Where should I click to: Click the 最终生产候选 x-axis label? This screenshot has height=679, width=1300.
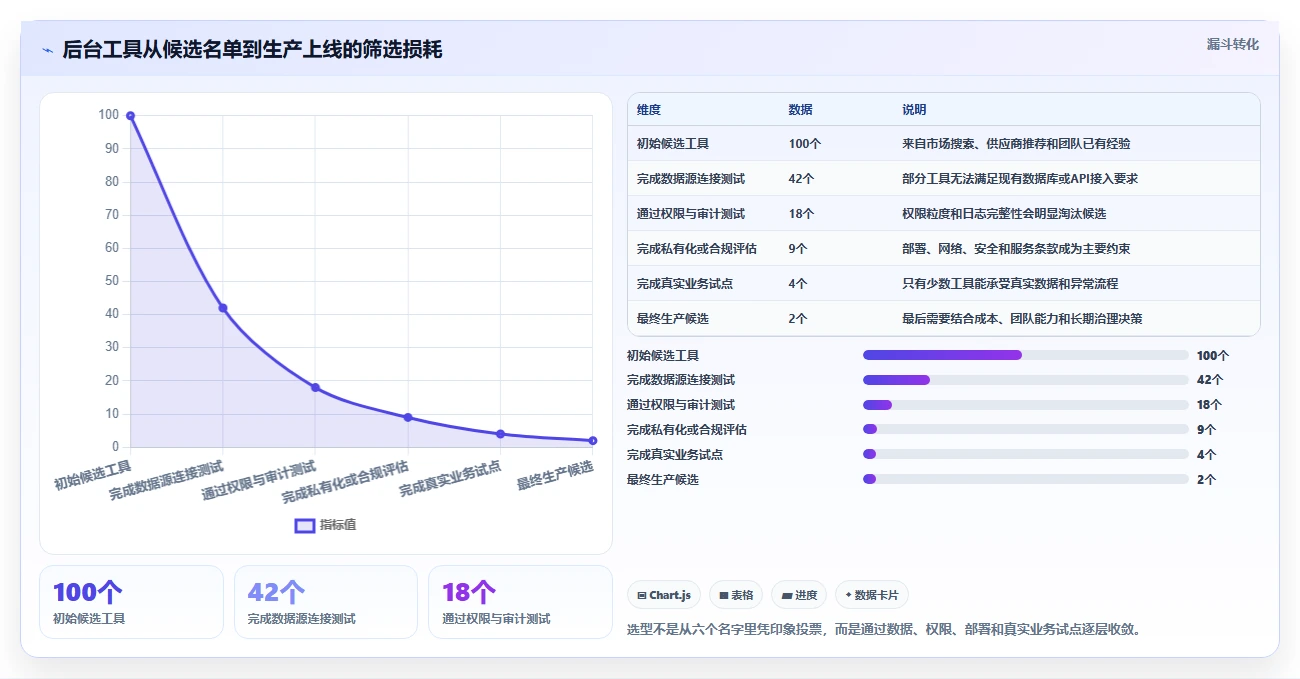555,475
